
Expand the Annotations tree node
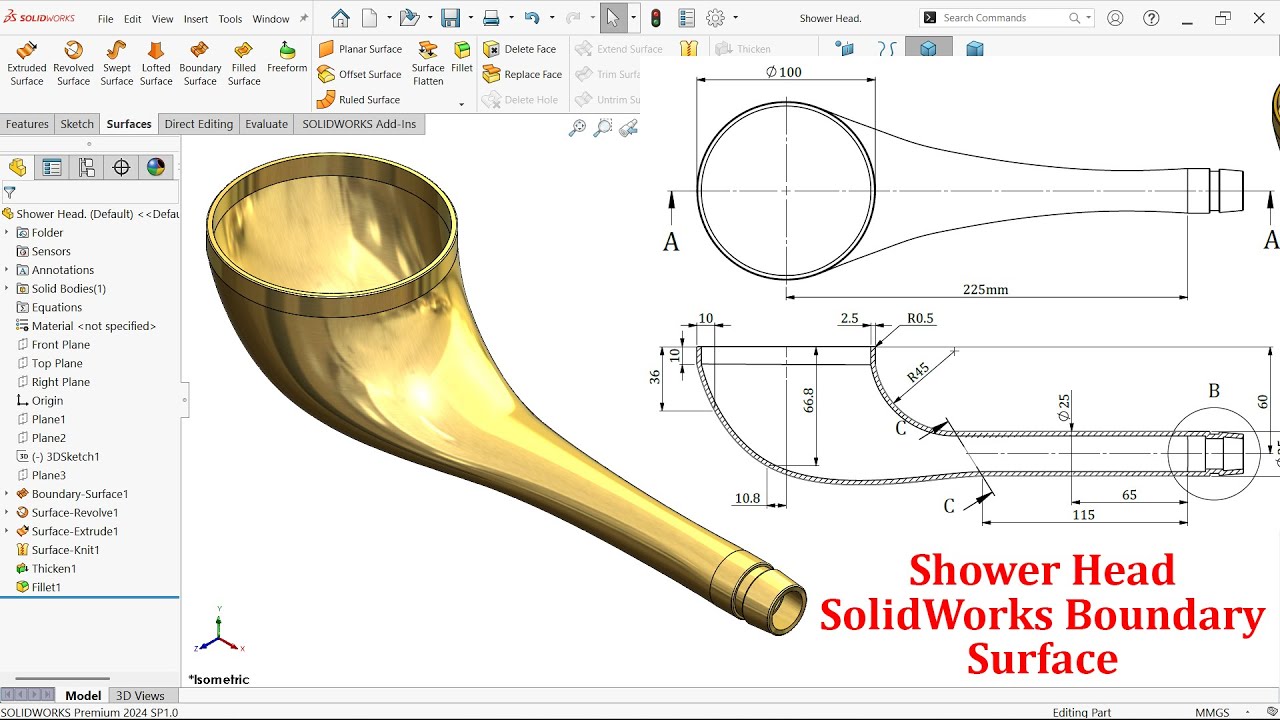coord(6,270)
